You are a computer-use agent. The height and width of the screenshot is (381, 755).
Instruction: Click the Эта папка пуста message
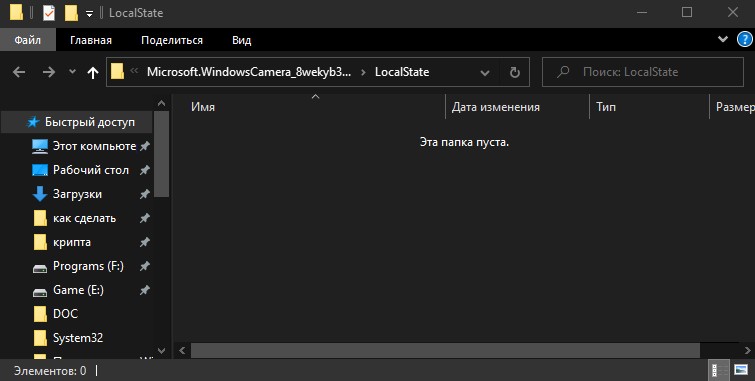[464, 143]
